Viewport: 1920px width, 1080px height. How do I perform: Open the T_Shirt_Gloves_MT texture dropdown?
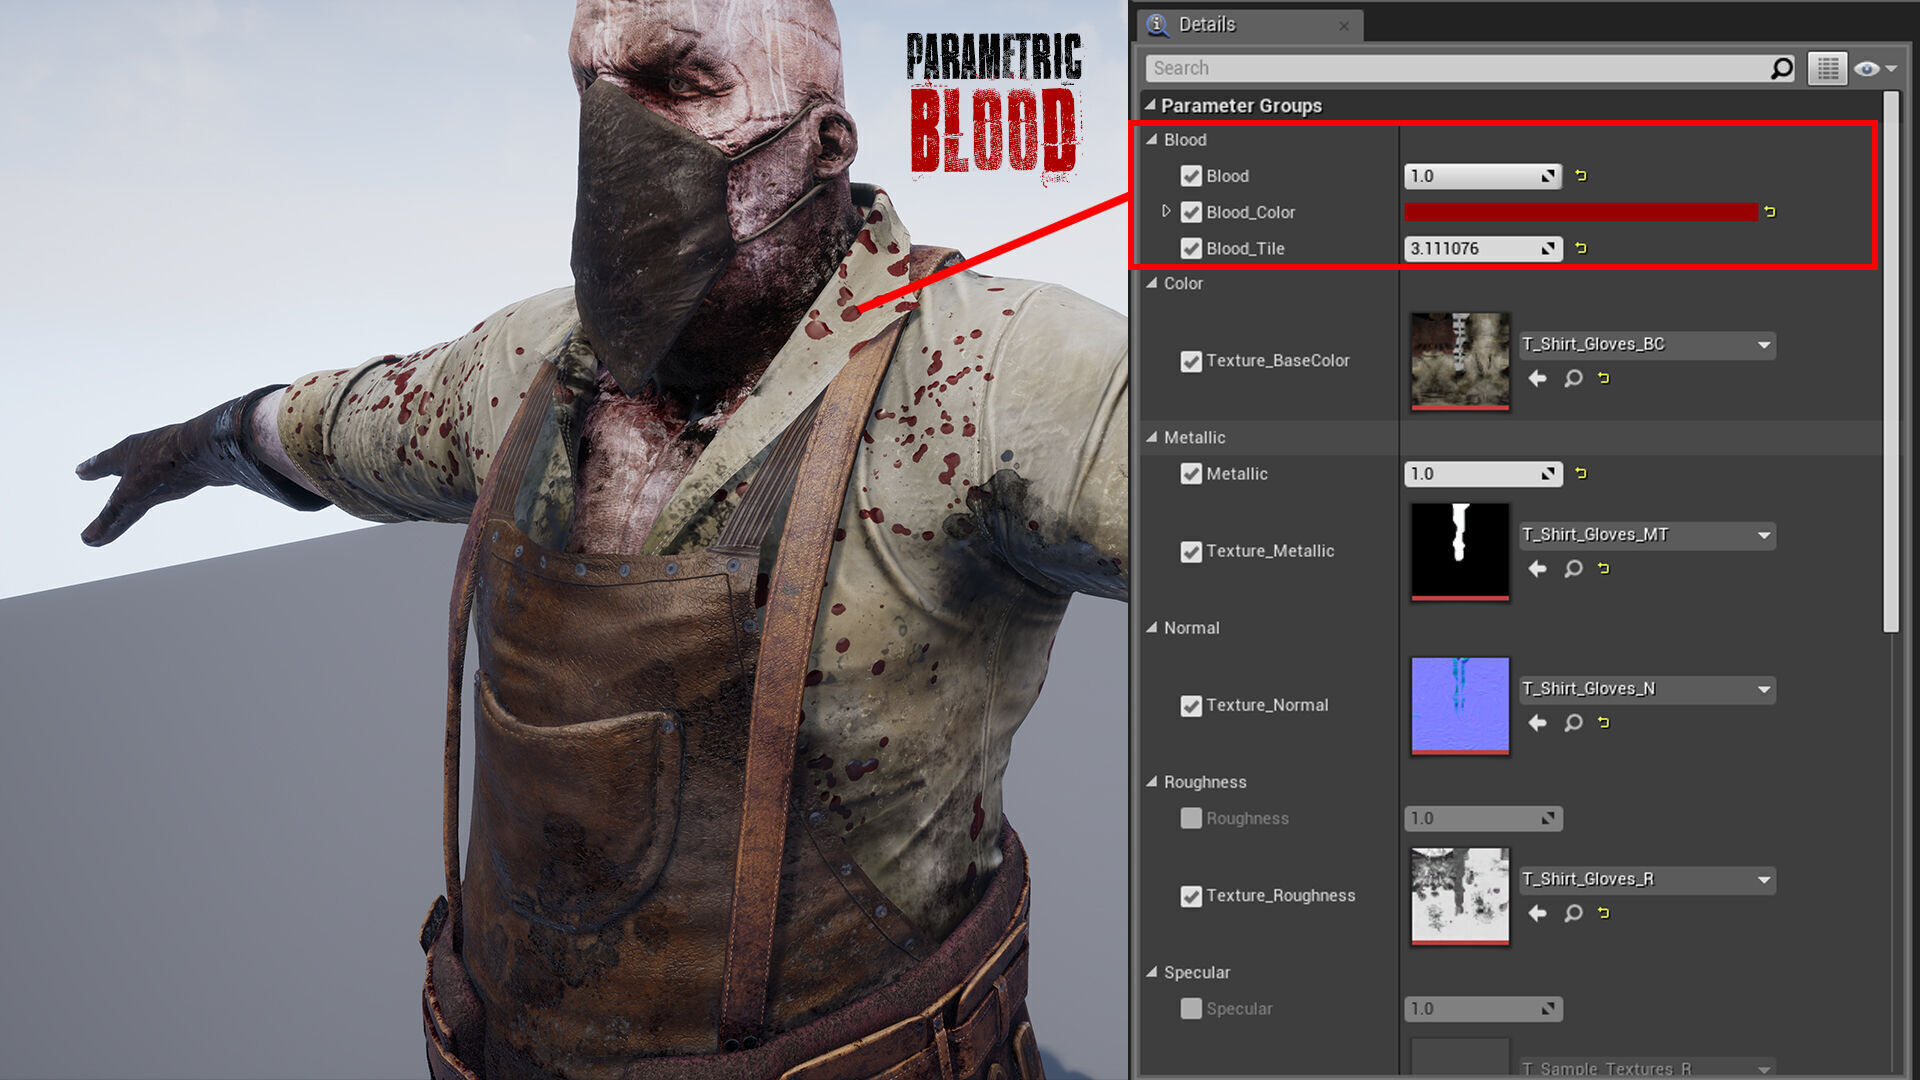1647,535
